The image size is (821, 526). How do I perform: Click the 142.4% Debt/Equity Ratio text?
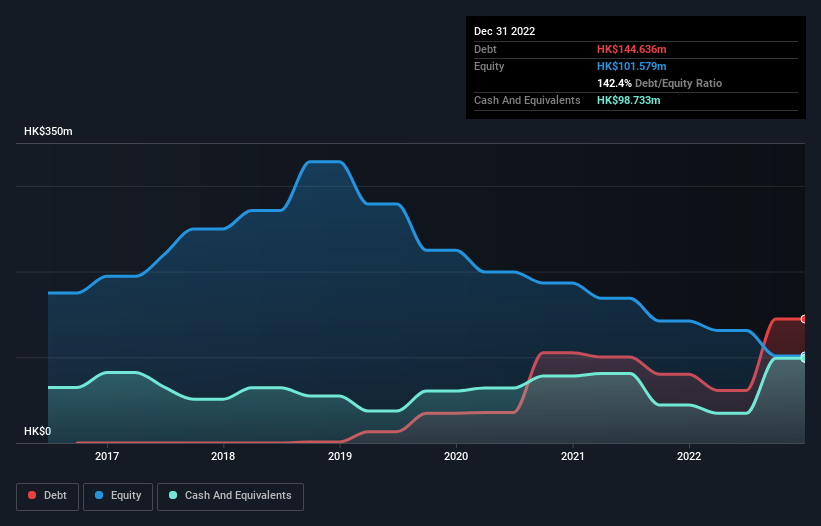click(659, 83)
